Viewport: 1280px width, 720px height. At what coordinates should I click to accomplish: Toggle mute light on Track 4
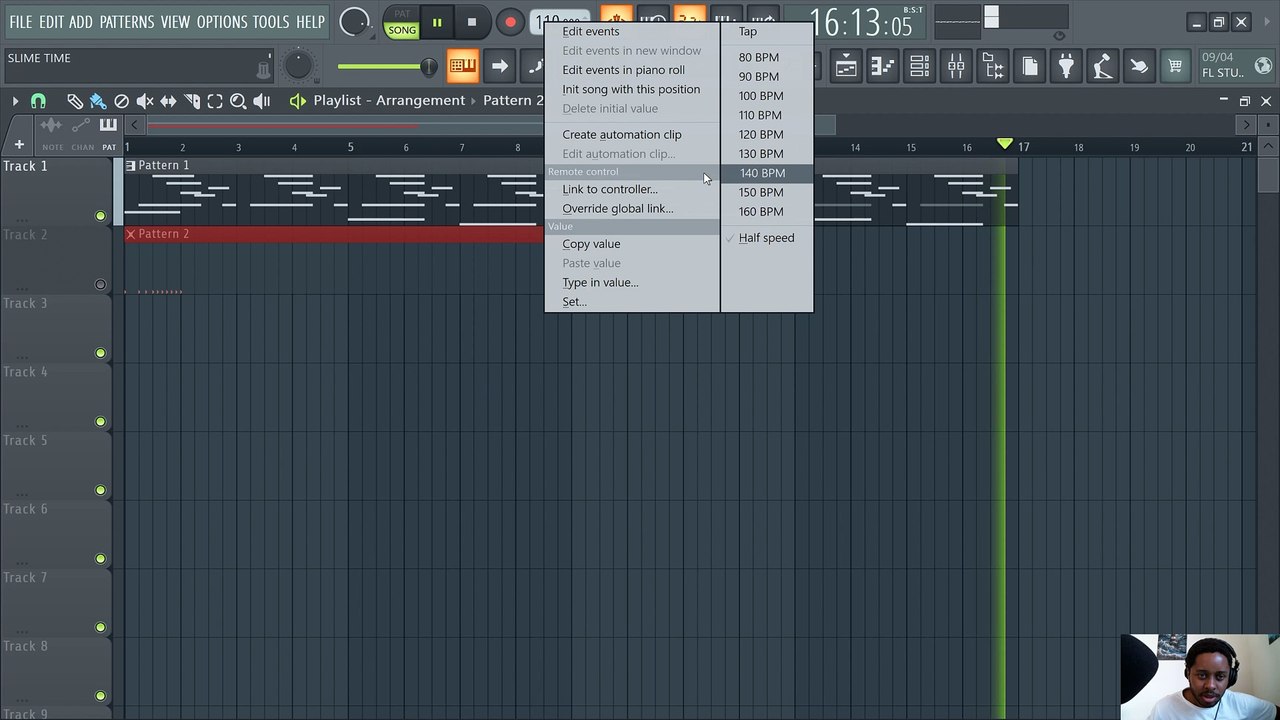pos(100,422)
